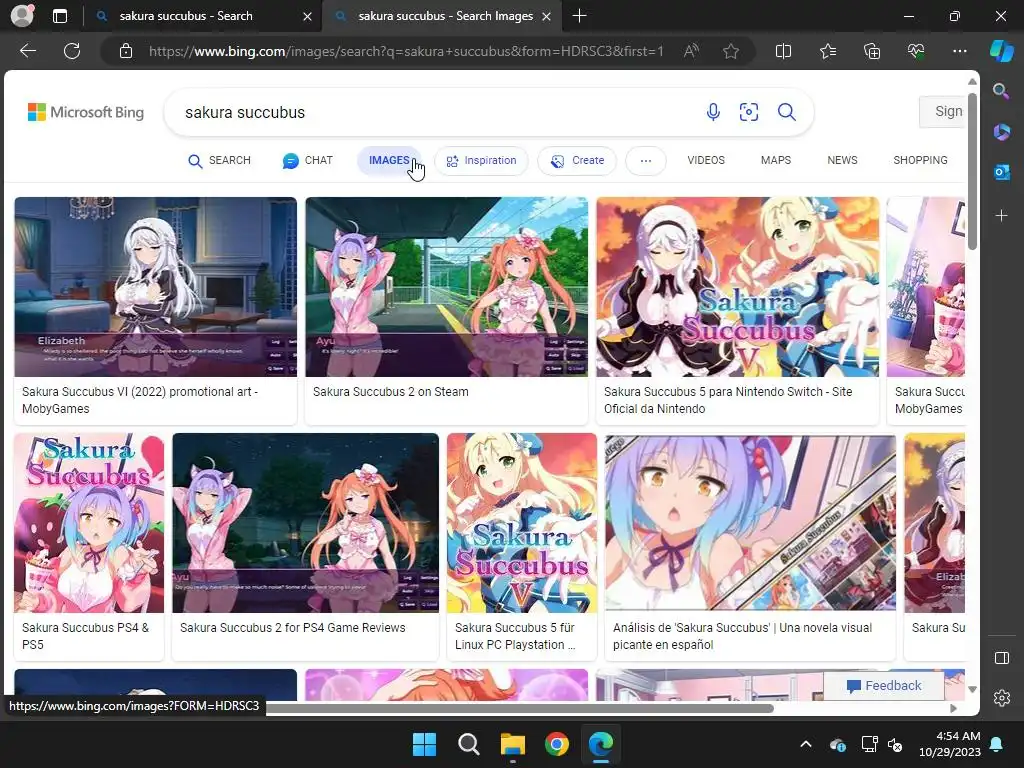1024x768 pixels.
Task: Open the clock showing 4:54 AM
Action: click(950, 744)
